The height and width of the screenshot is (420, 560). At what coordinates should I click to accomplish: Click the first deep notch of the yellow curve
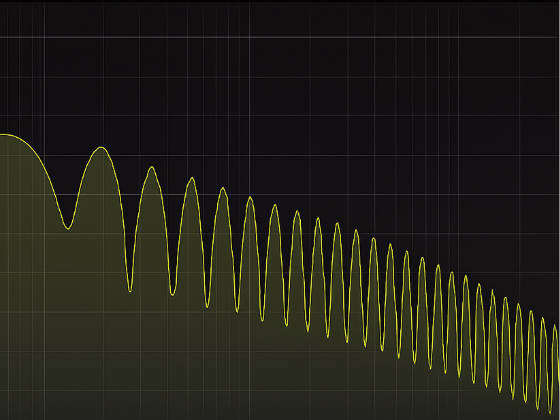(68, 228)
